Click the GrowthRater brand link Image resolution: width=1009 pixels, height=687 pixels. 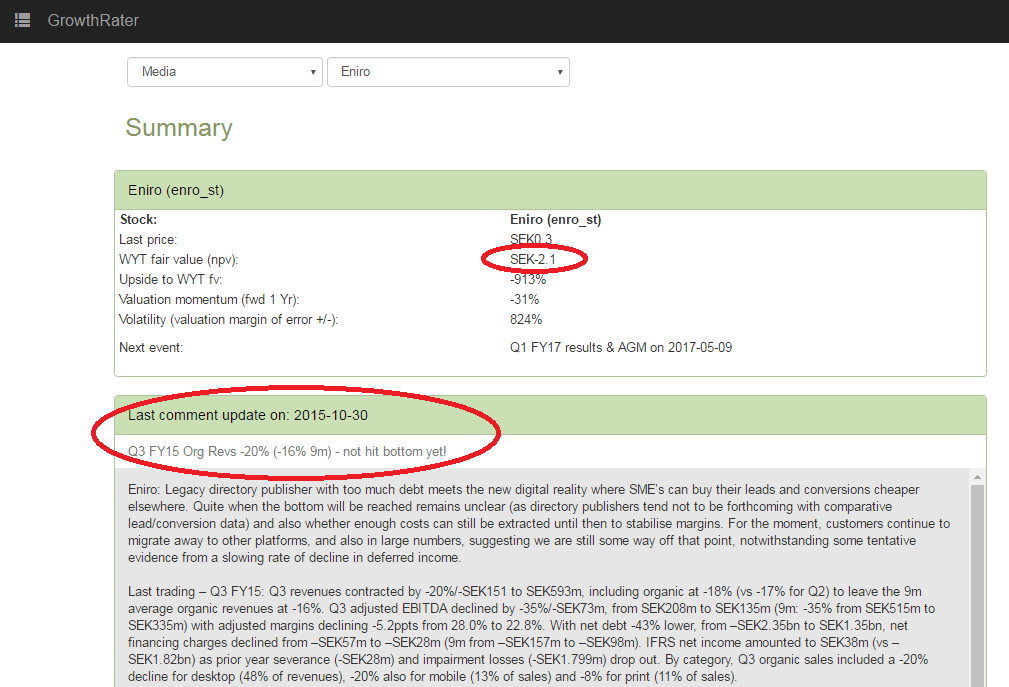click(93, 21)
